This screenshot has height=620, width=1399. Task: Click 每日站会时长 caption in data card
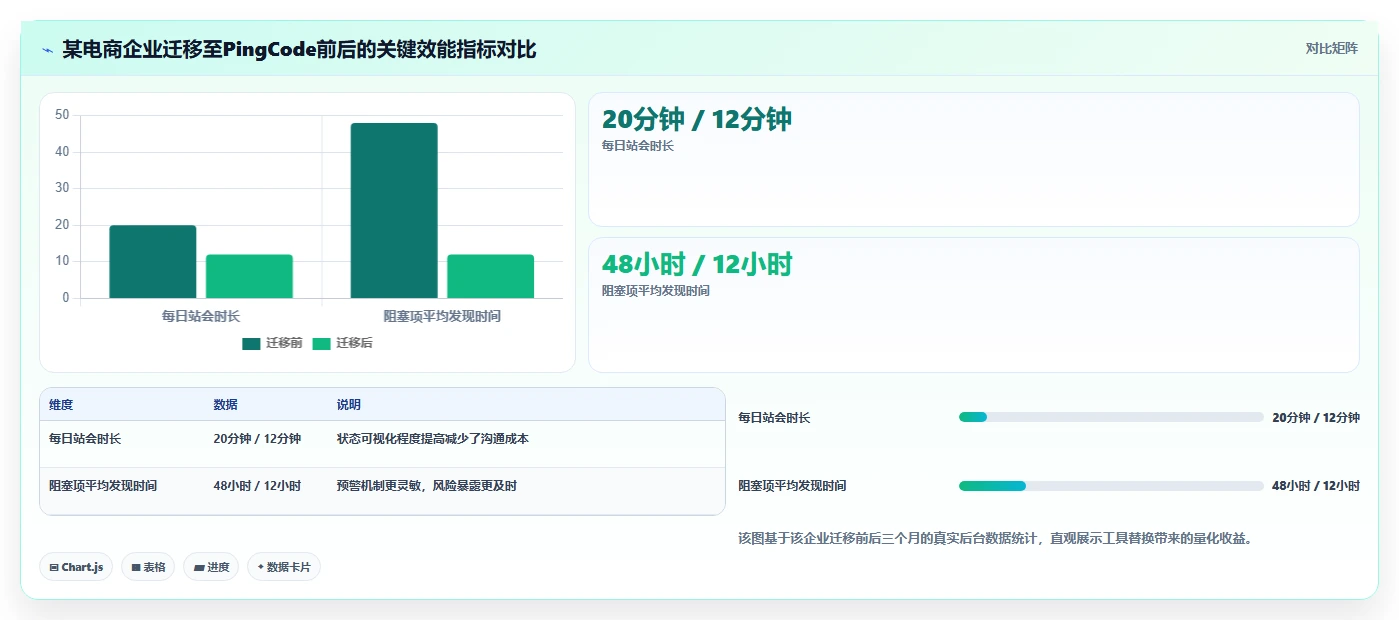click(637, 146)
